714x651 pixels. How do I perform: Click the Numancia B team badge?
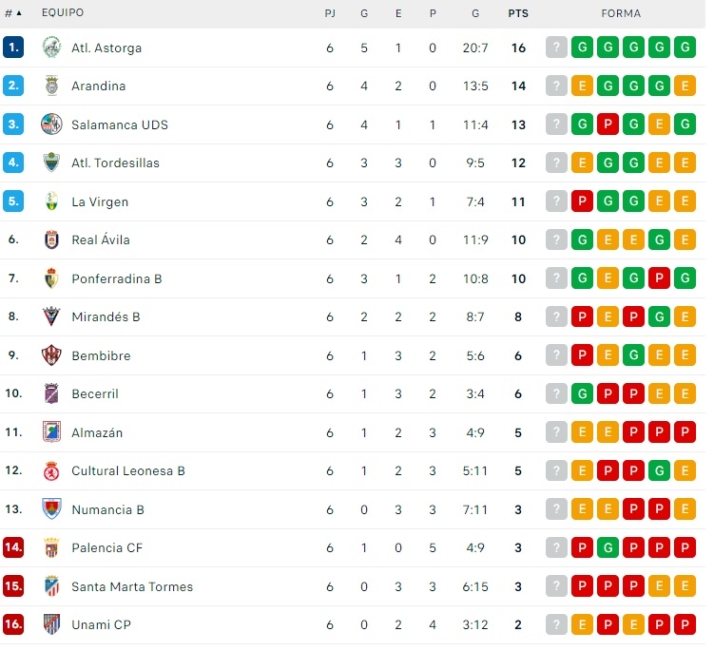point(52,509)
